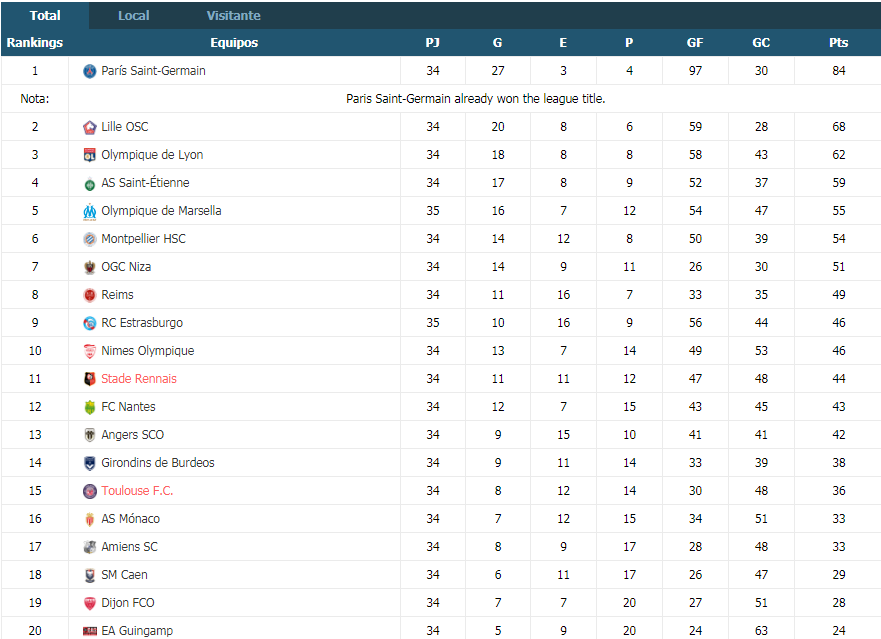The image size is (881, 639).
Task: Click the EA Guingamp team icon
Action: coord(89,631)
